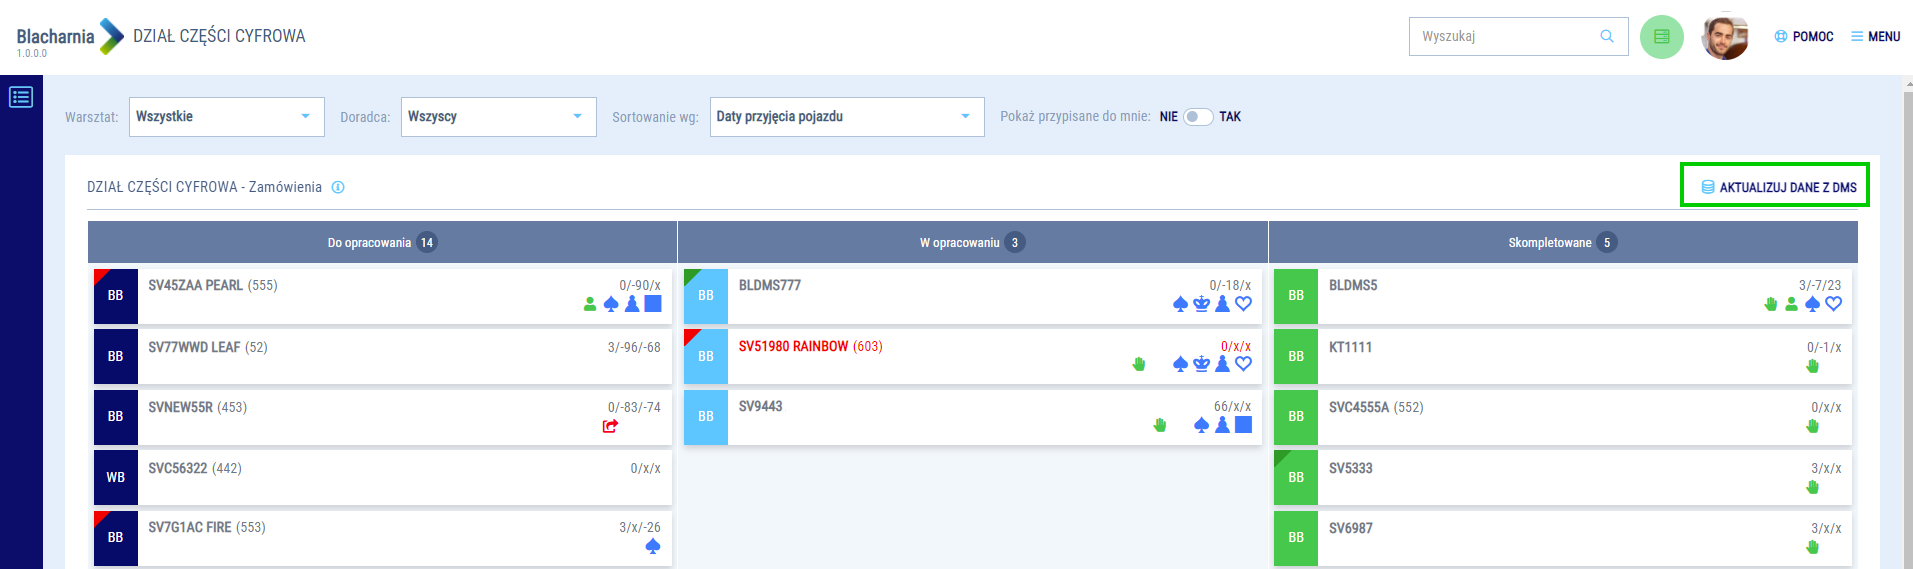The width and height of the screenshot is (1913, 569).
Task: Click the info icon beside Zamówienia title
Action: (338, 187)
